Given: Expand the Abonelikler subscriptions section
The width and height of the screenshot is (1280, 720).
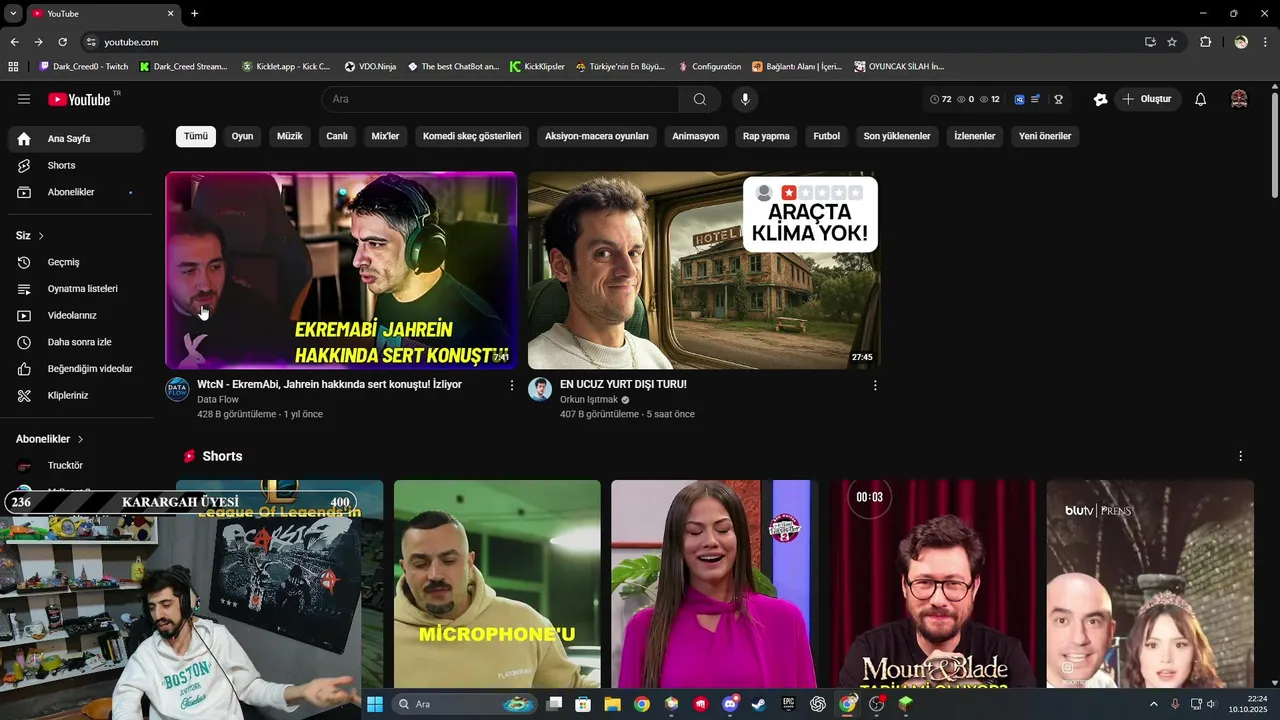Looking at the screenshot, I should [x=50, y=439].
